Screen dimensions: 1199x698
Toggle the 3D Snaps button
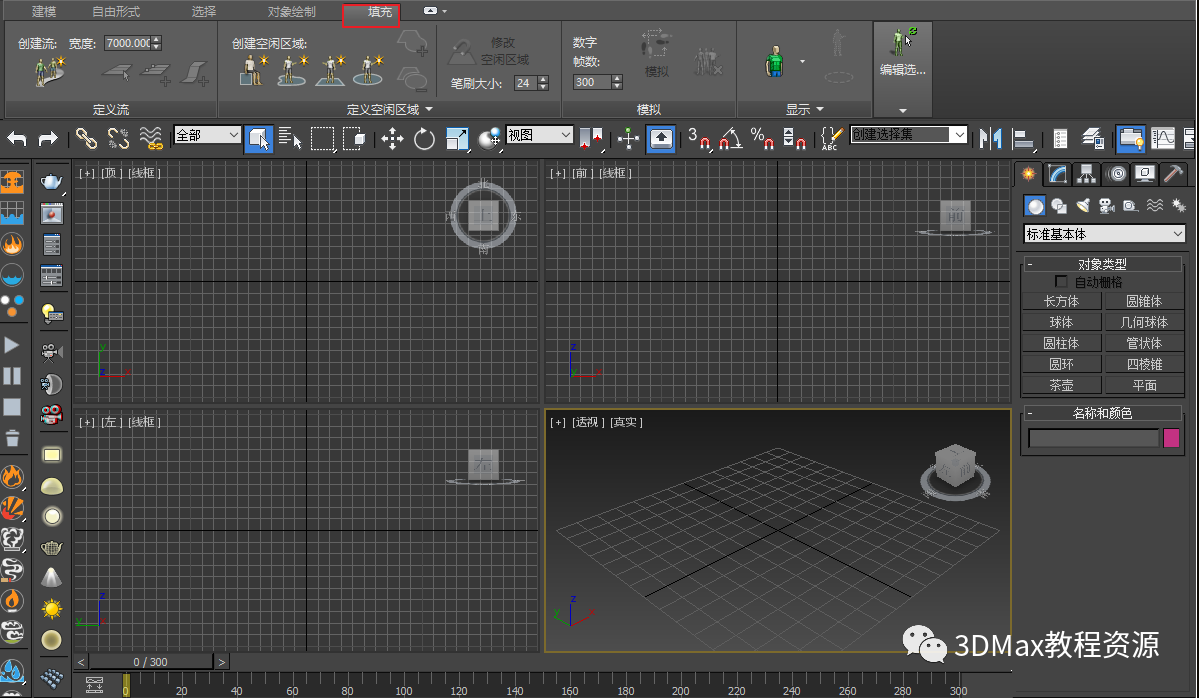[x=698, y=138]
